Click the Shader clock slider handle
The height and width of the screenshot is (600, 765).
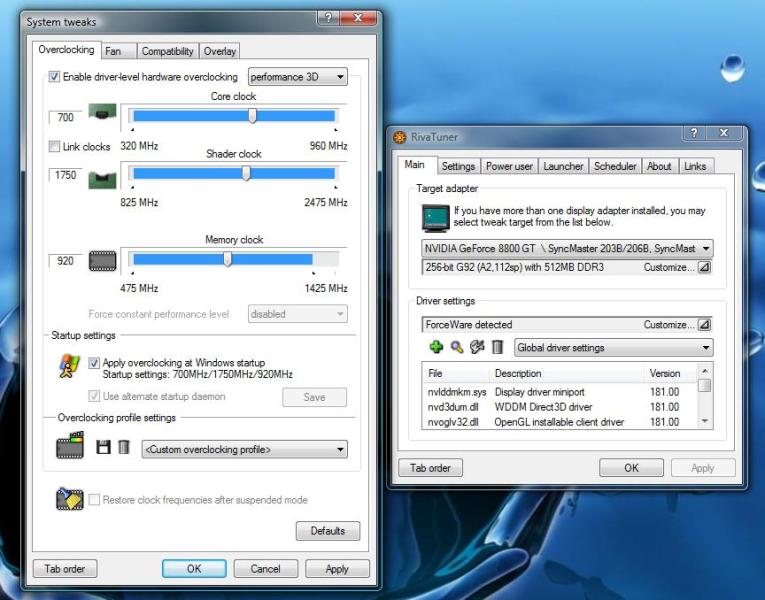point(246,173)
